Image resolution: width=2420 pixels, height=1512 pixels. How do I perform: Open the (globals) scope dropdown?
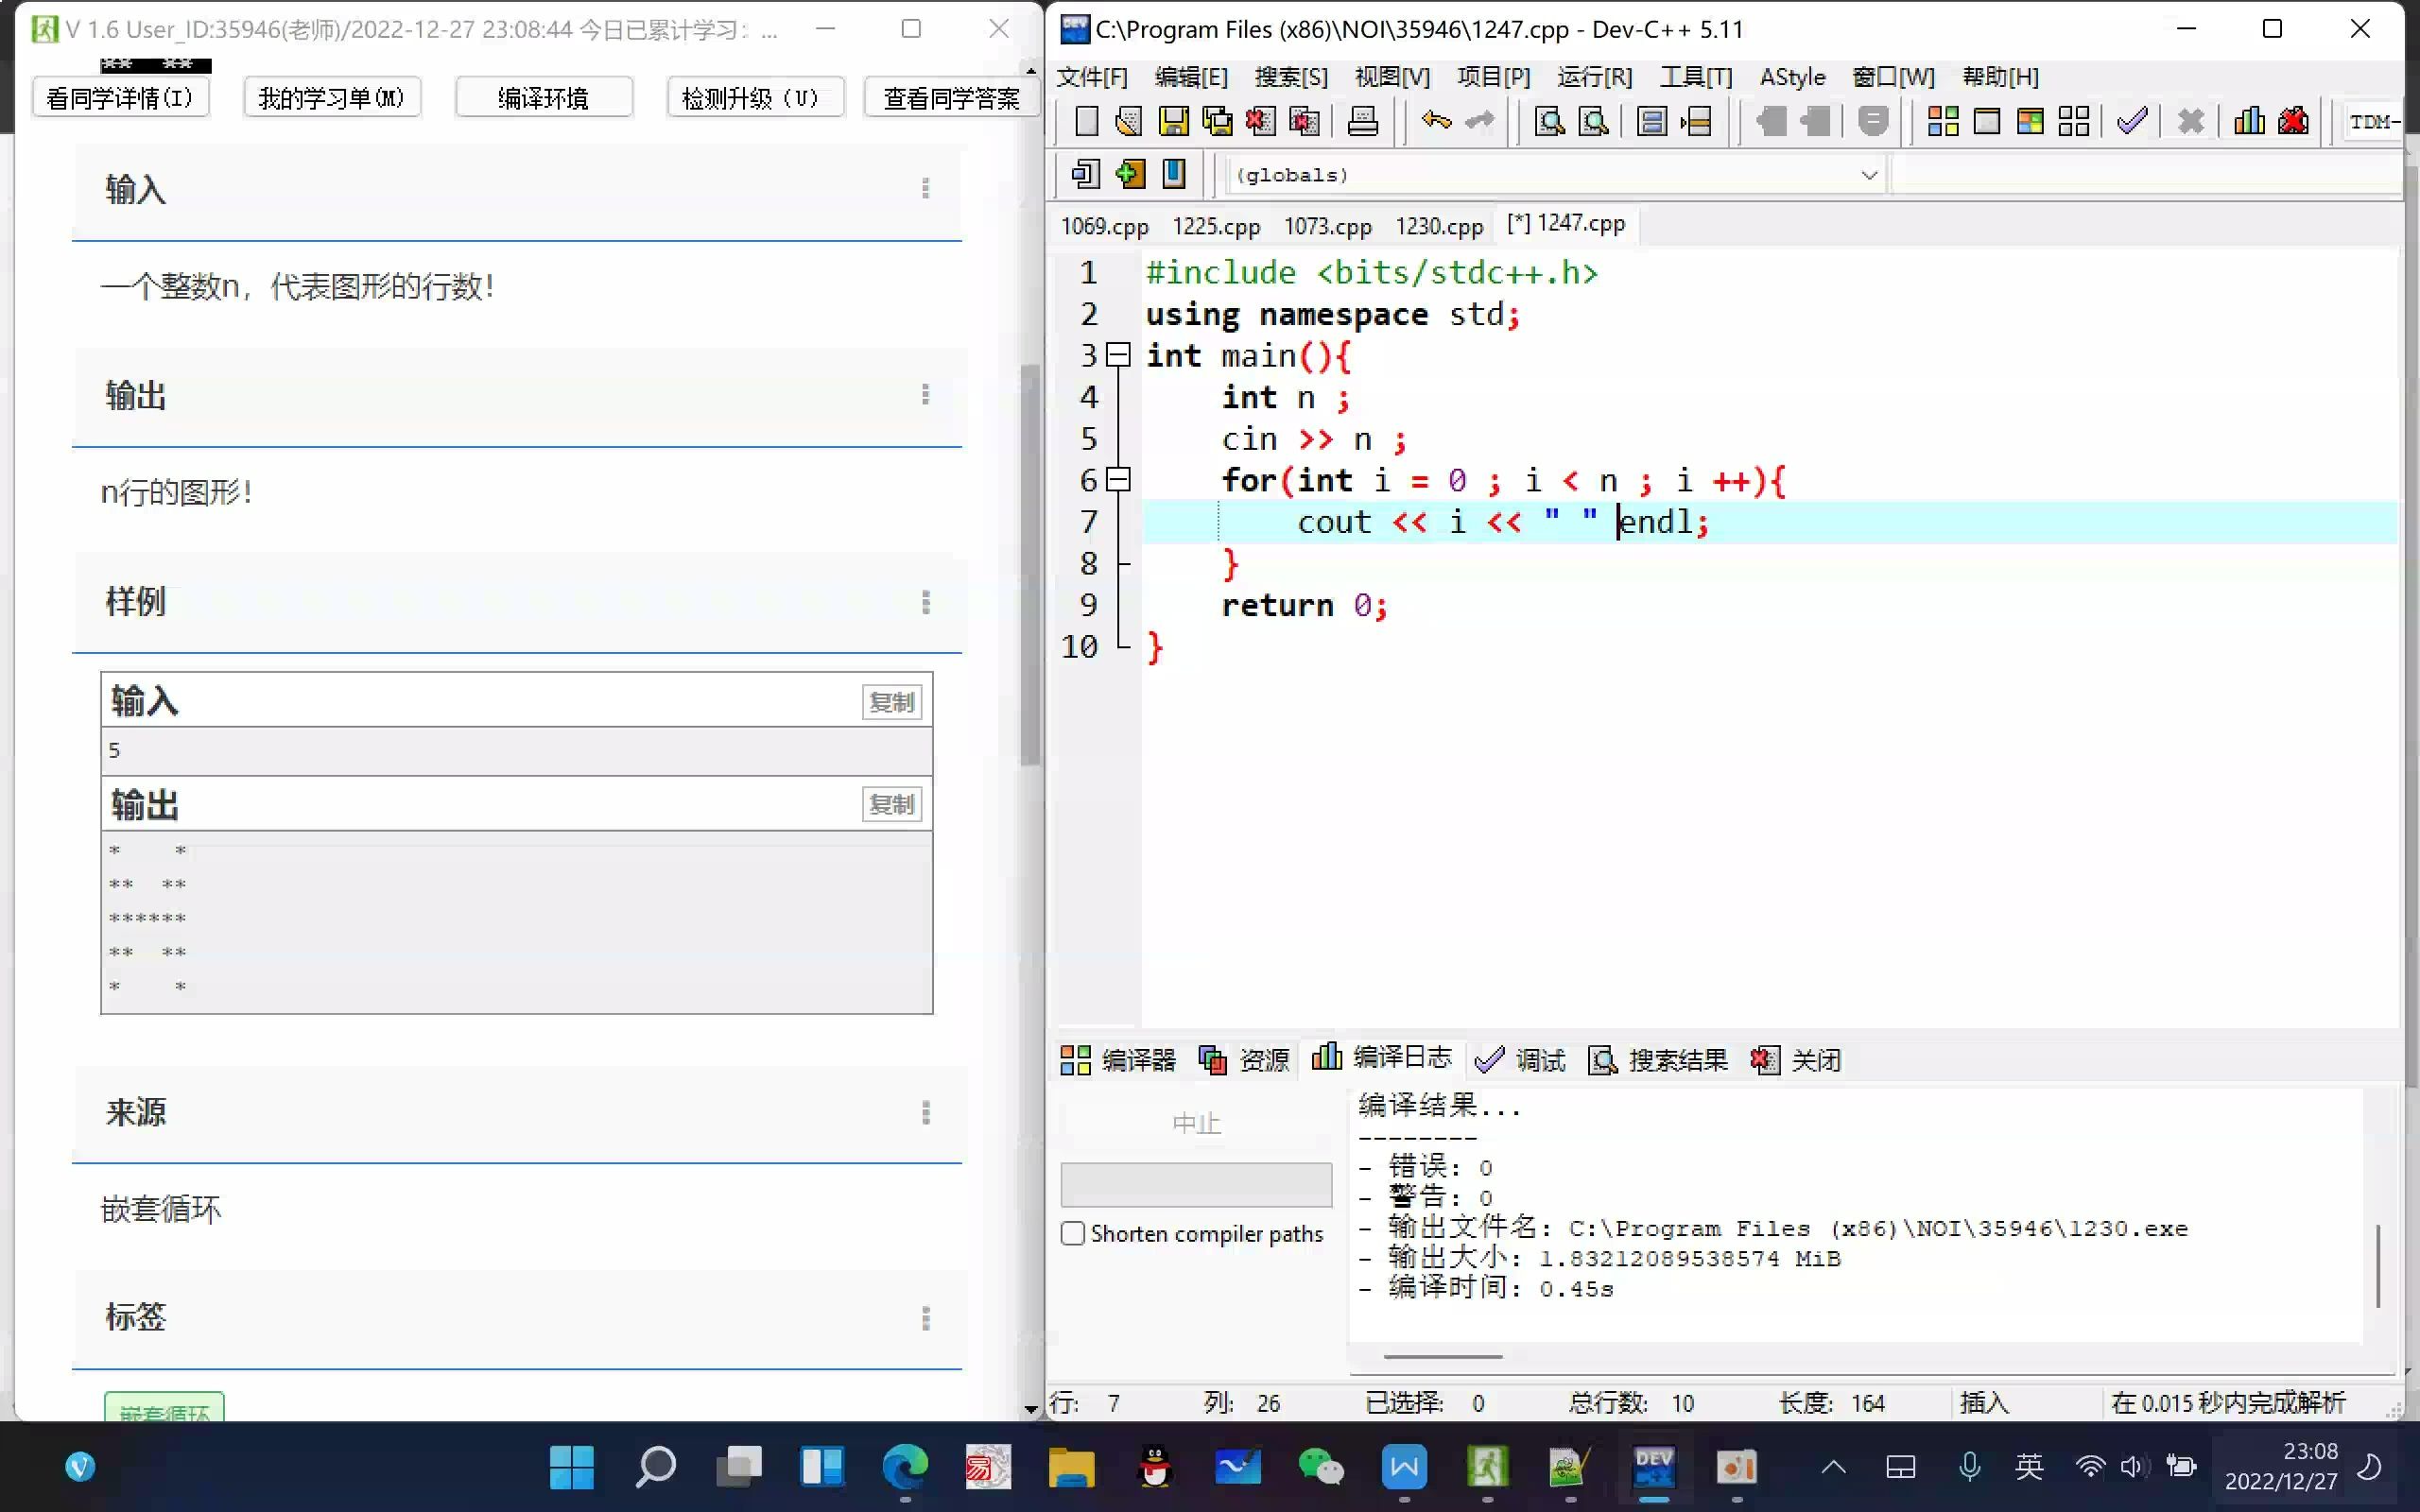coord(1868,175)
